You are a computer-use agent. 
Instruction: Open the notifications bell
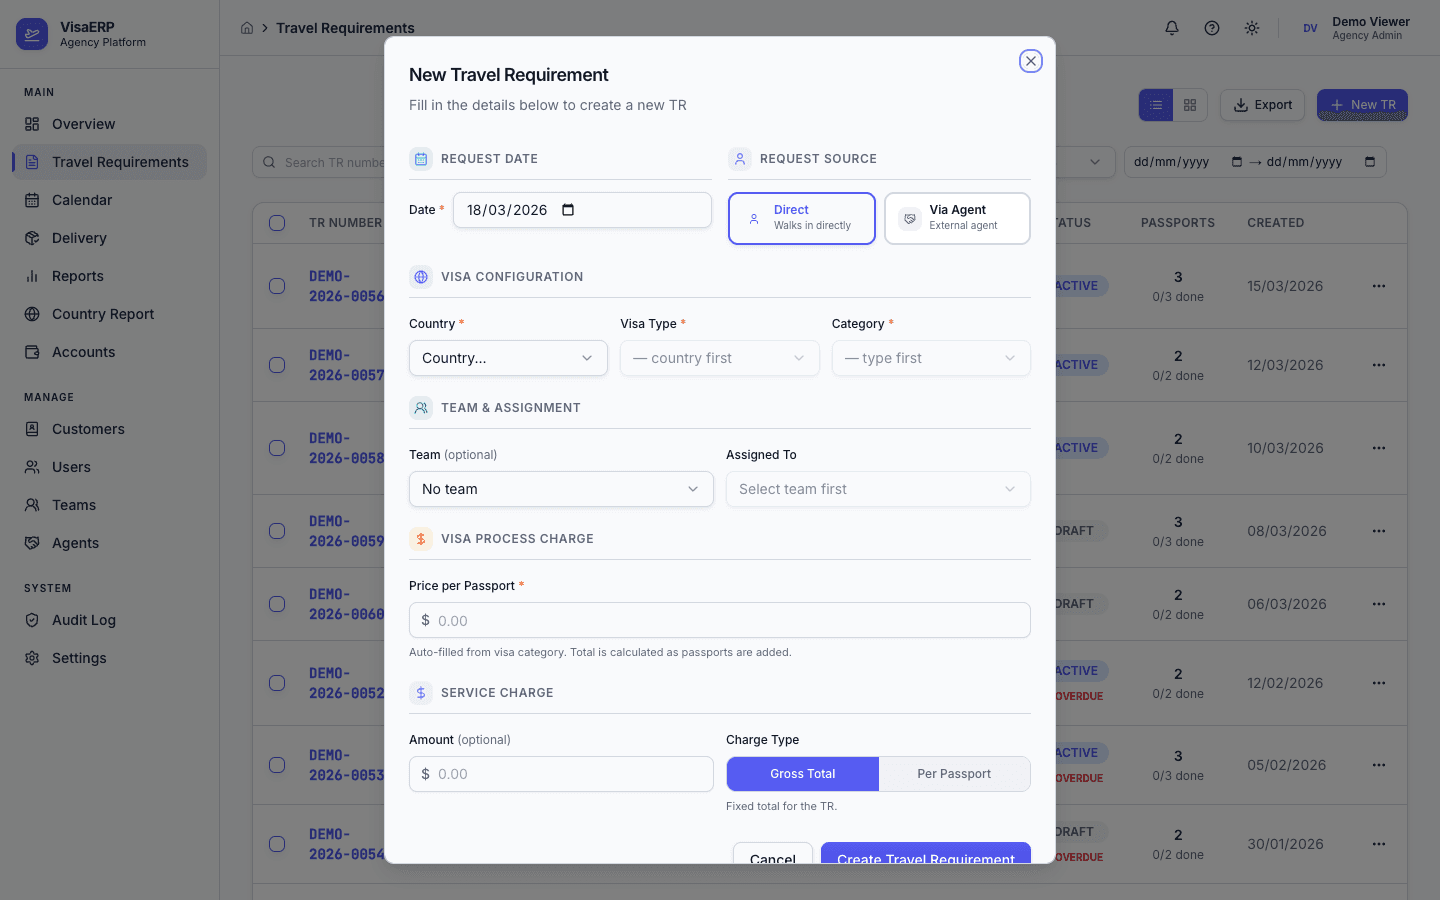(x=1171, y=28)
